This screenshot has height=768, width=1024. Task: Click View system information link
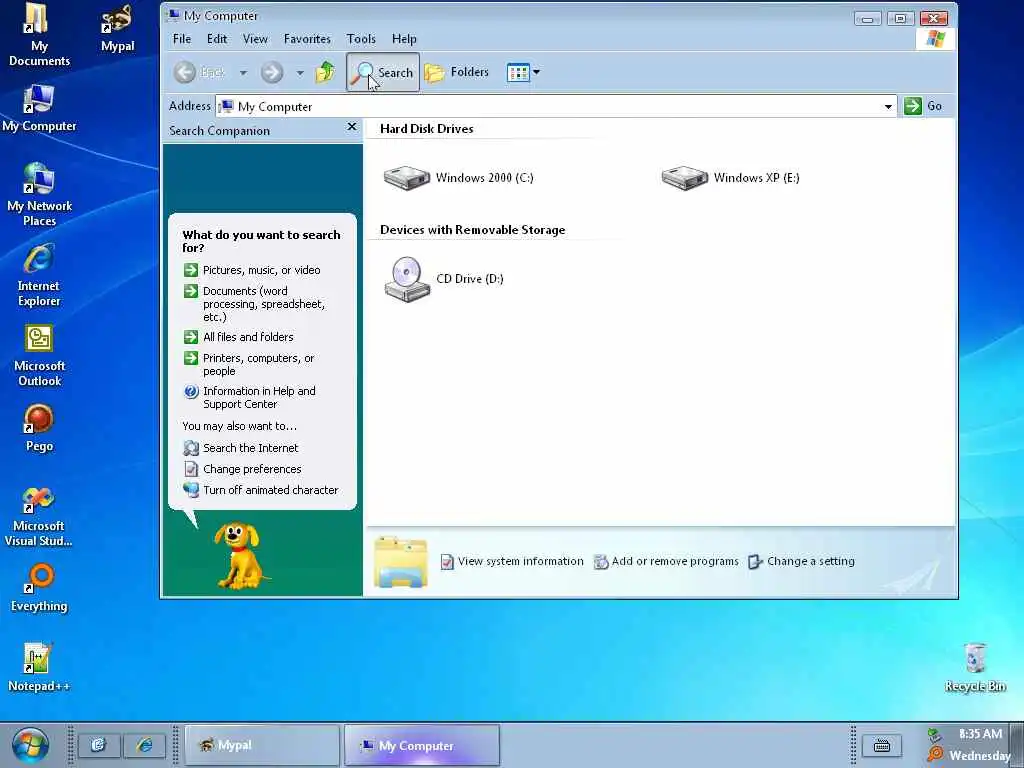click(x=520, y=561)
